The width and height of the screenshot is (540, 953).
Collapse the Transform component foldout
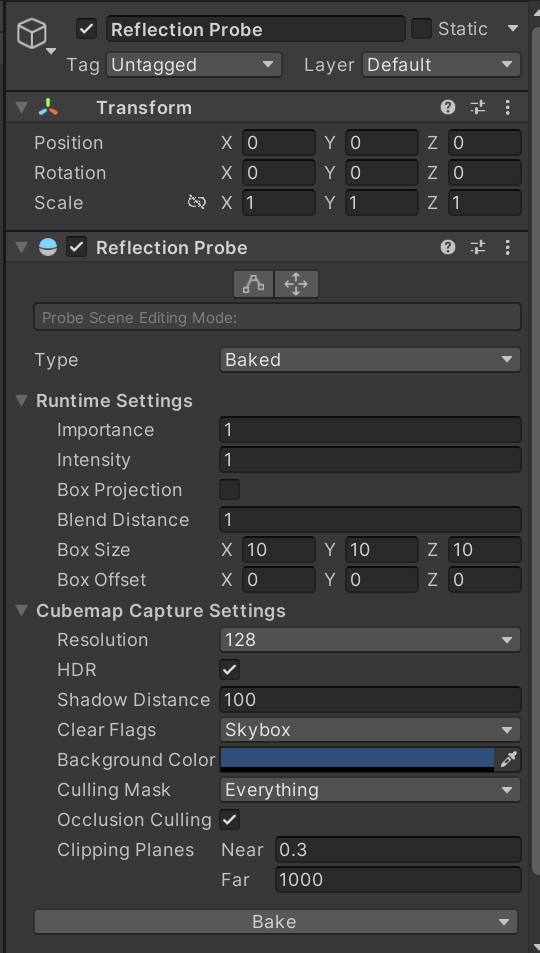pyautogui.click(x=22, y=108)
